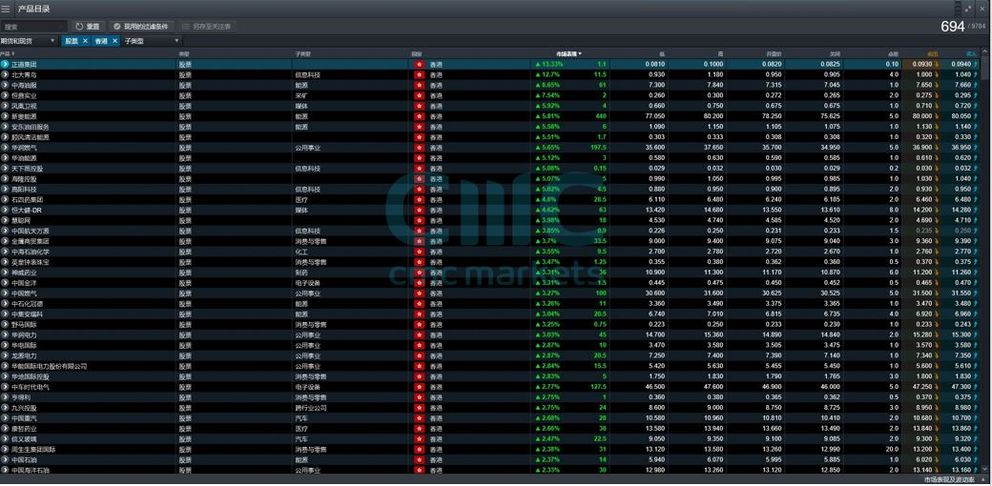The width and height of the screenshot is (992, 486).
Task: Expand the 北大青鸟 row arrow icon
Action: (5, 75)
